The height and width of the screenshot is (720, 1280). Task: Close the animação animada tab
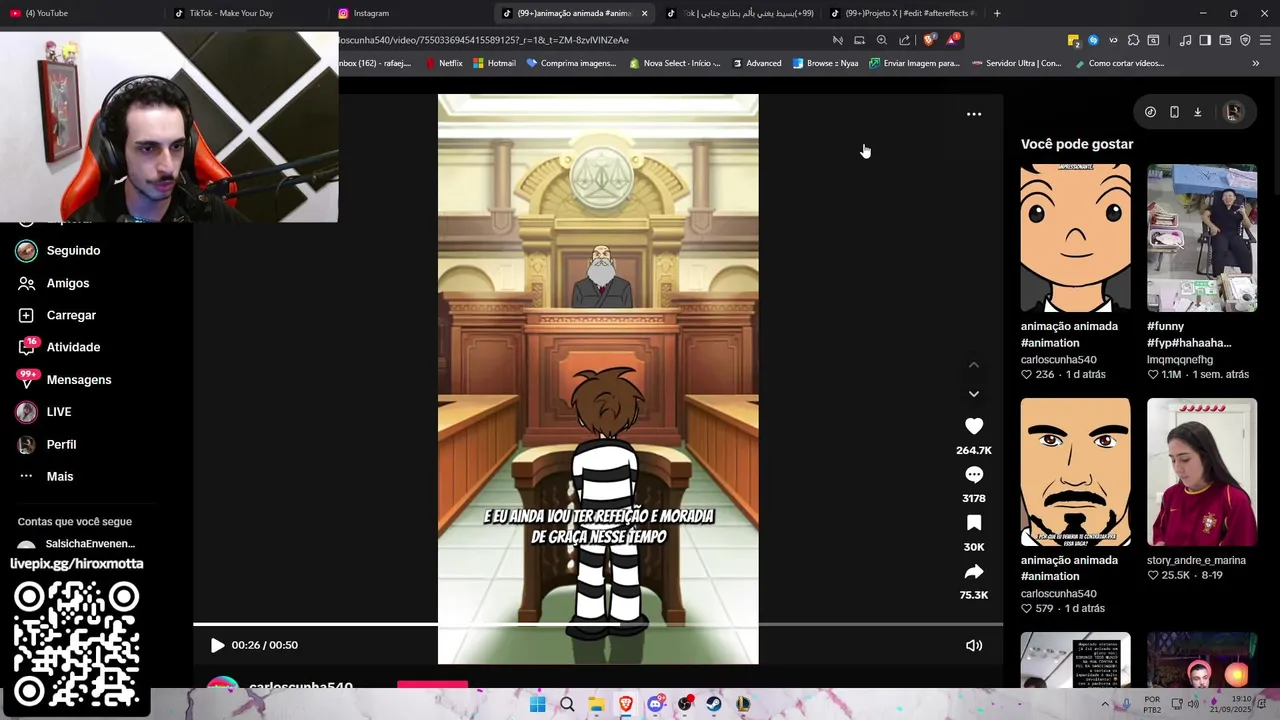644,13
